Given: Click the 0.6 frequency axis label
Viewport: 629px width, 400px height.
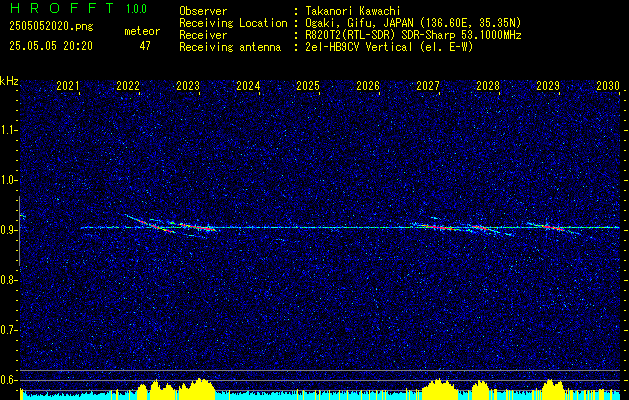Looking at the screenshot, I should 8,380.
